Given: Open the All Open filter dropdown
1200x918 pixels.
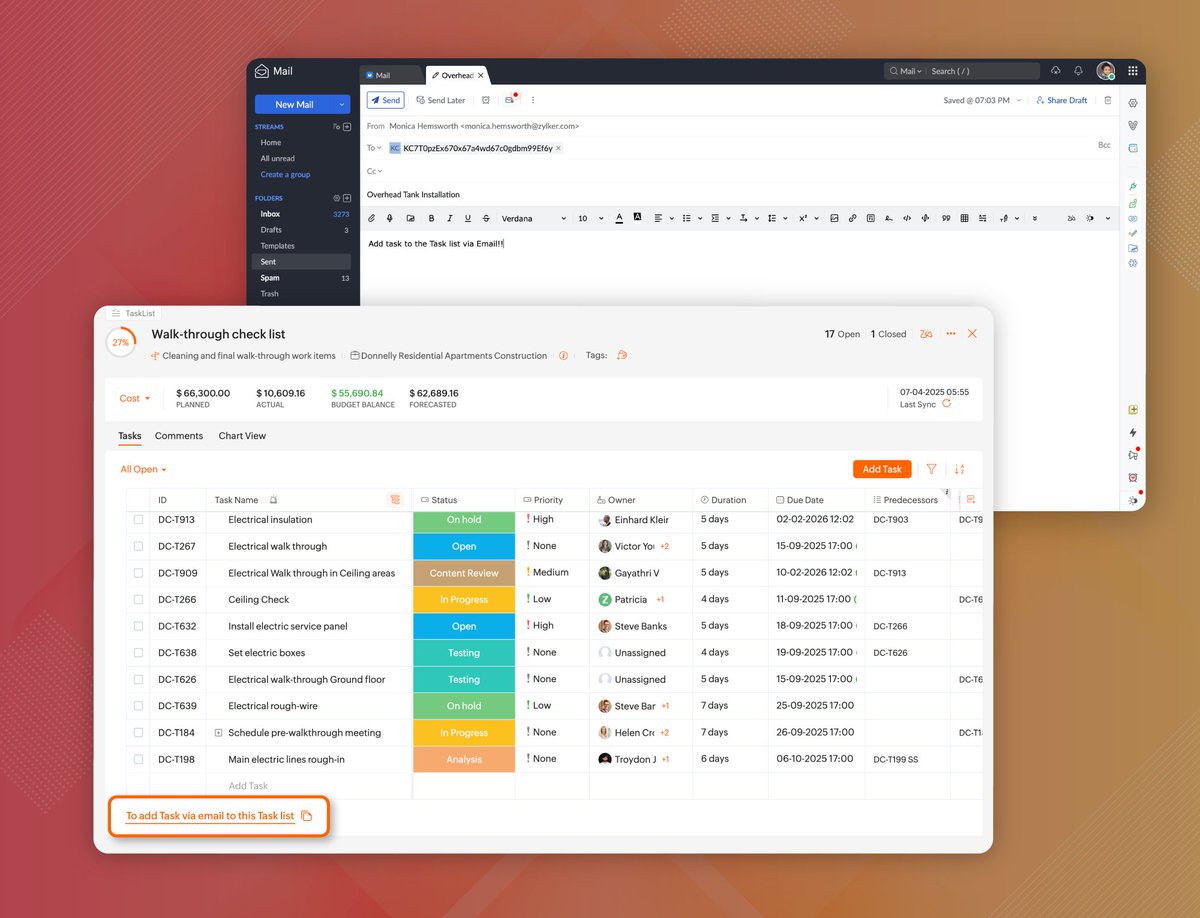Looking at the screenshot, I should [143, 469].
